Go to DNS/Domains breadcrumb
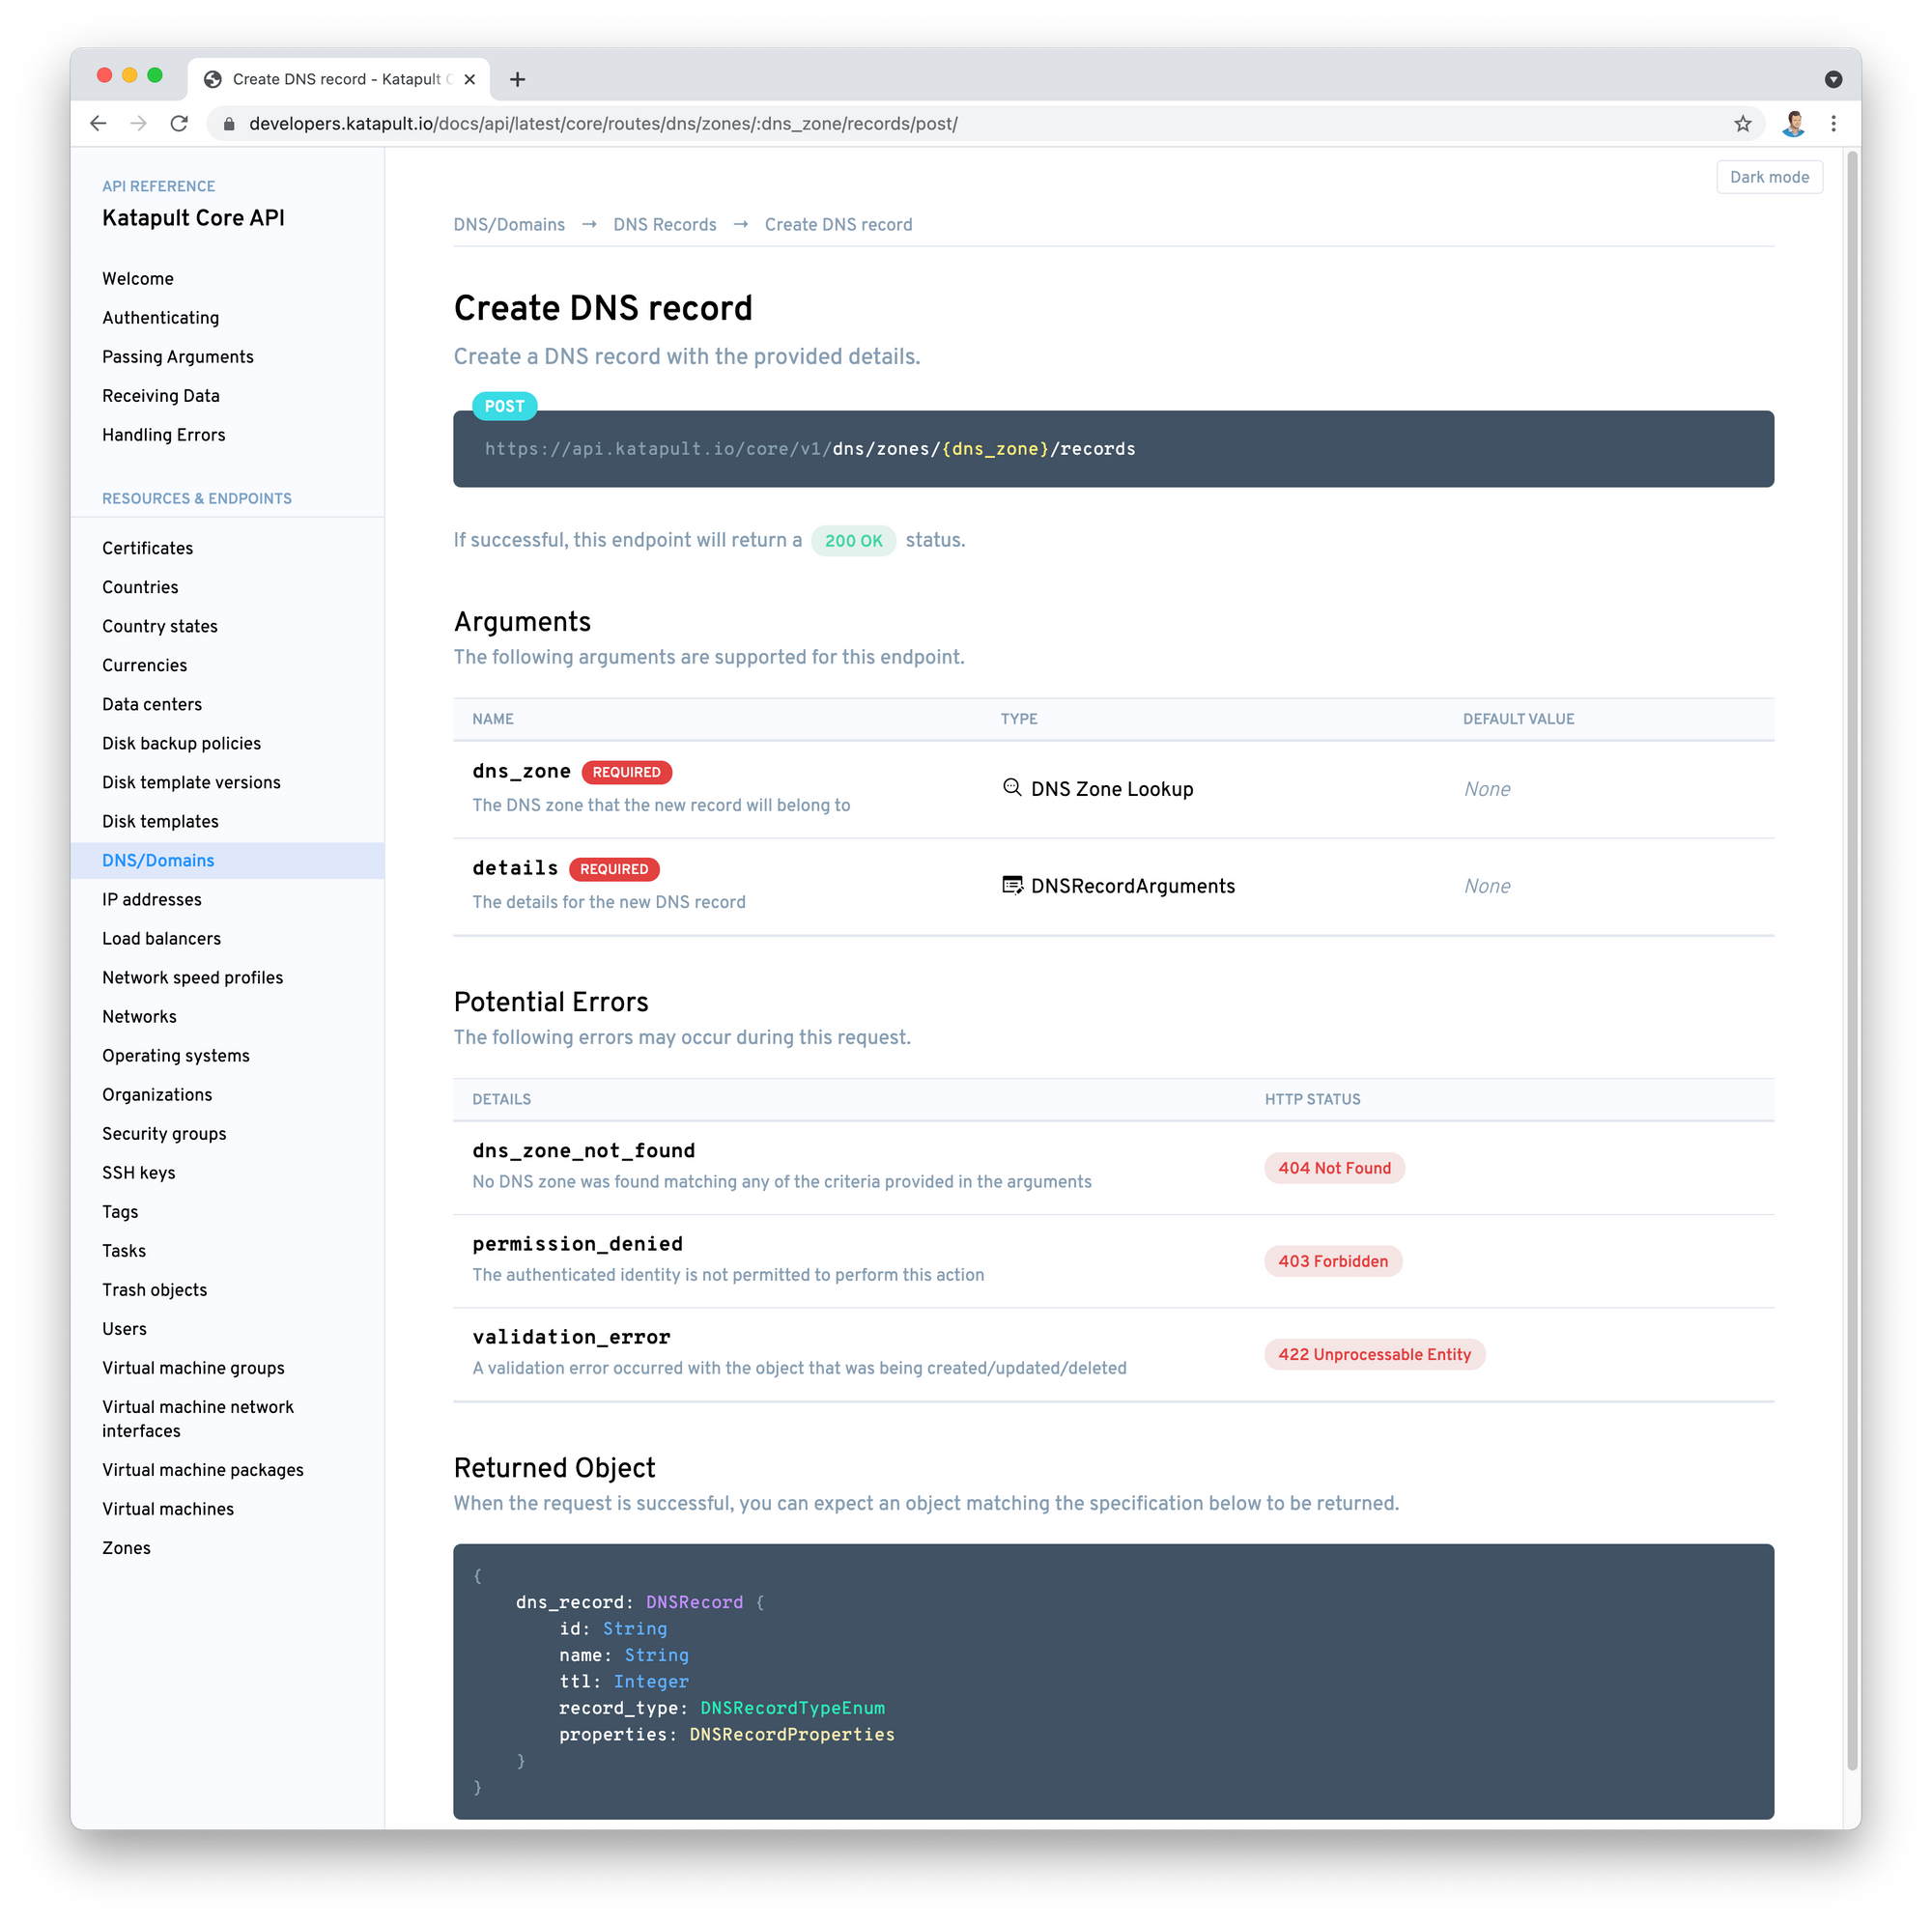 [509, 225]
